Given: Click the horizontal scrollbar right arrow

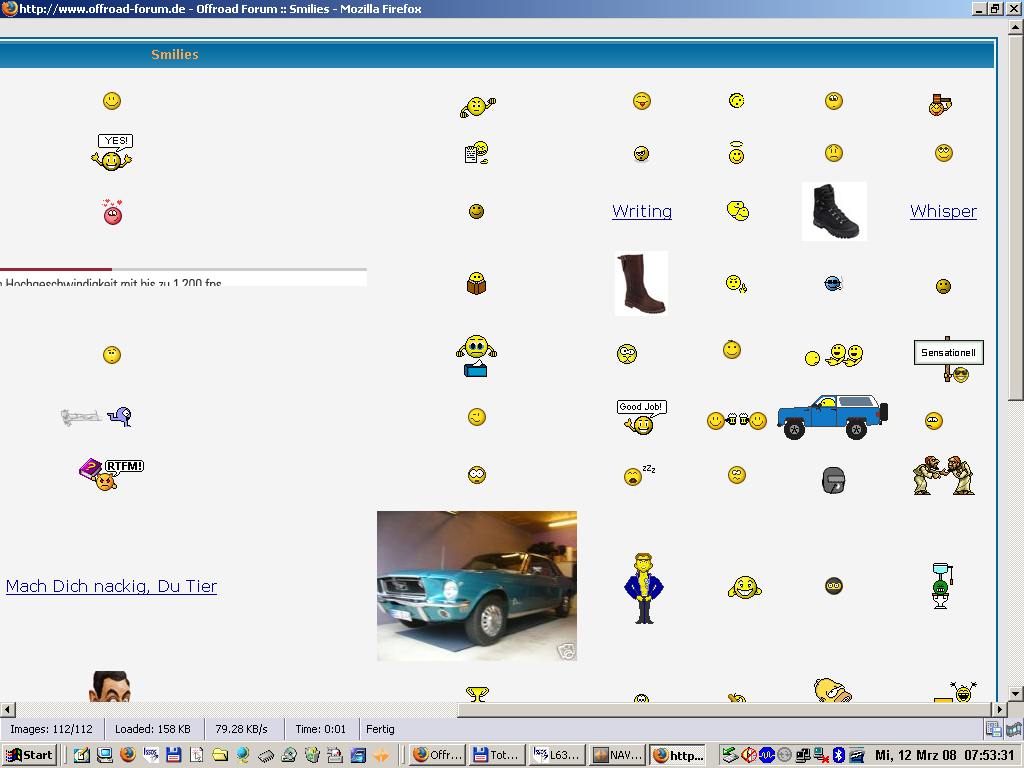Looking at the screenshot, I should (998, 709).
